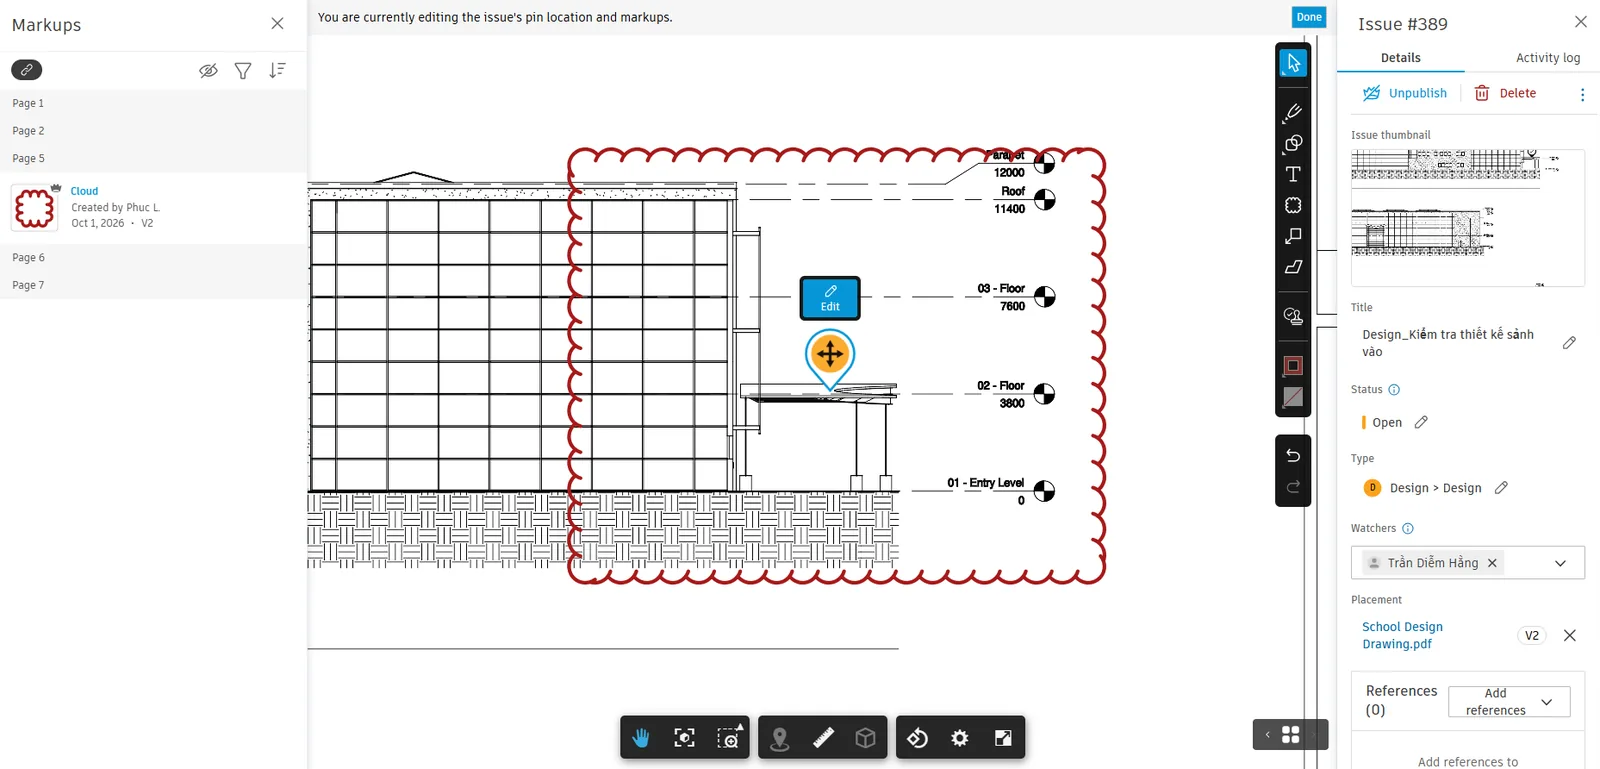Activate the pan hand tool
Screen dimensions: 1600x769
641,738
